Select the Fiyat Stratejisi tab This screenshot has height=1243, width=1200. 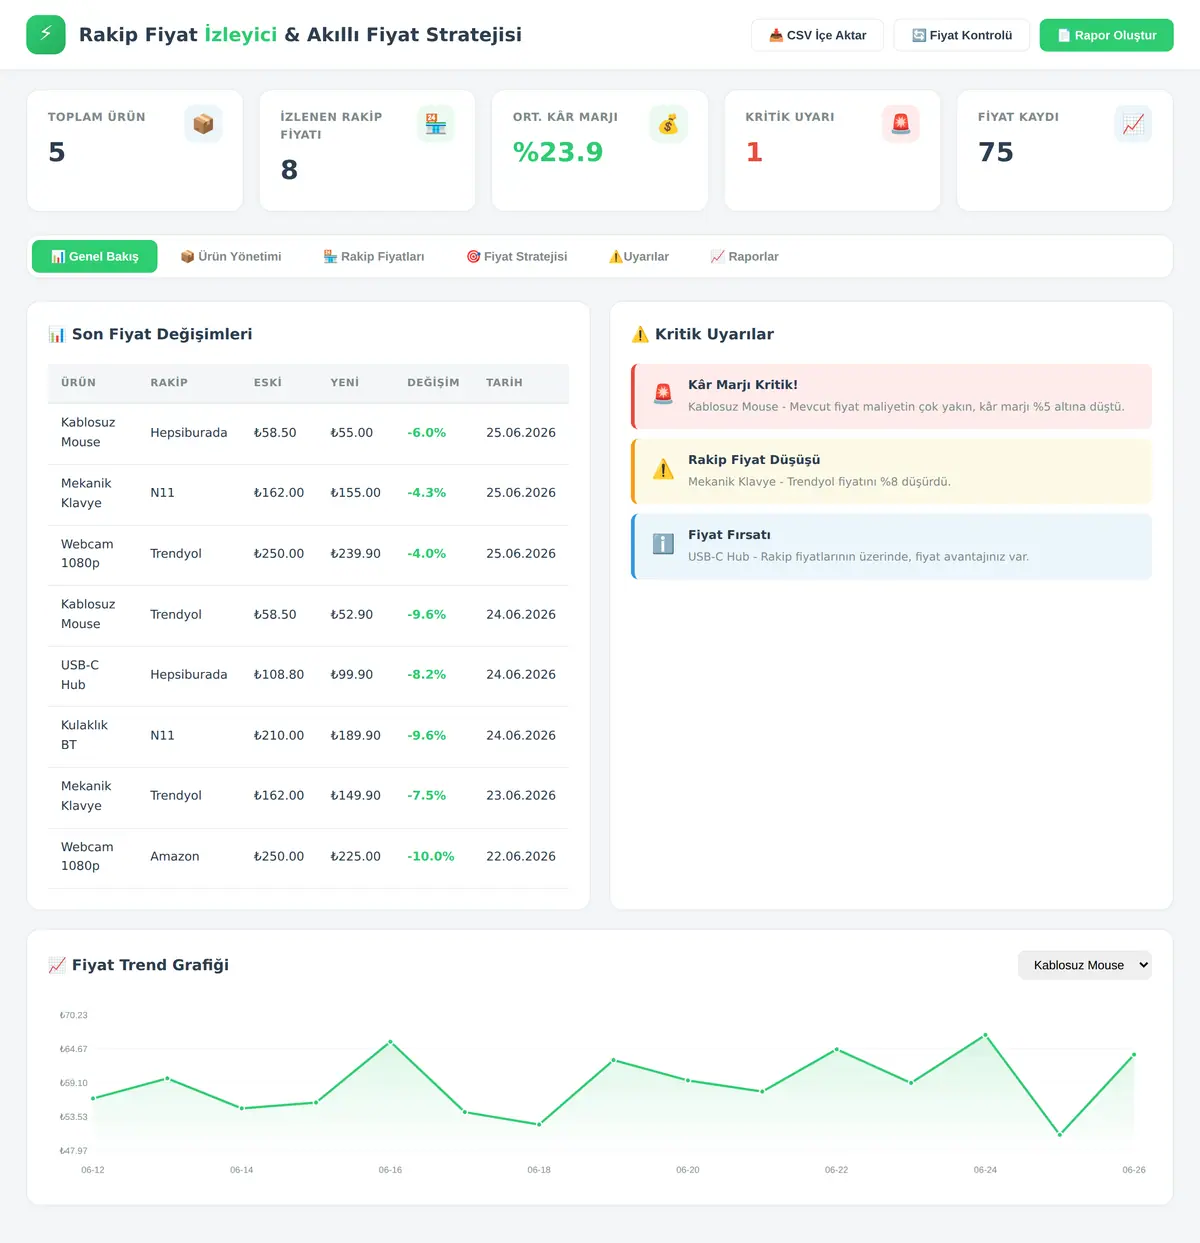517,256
